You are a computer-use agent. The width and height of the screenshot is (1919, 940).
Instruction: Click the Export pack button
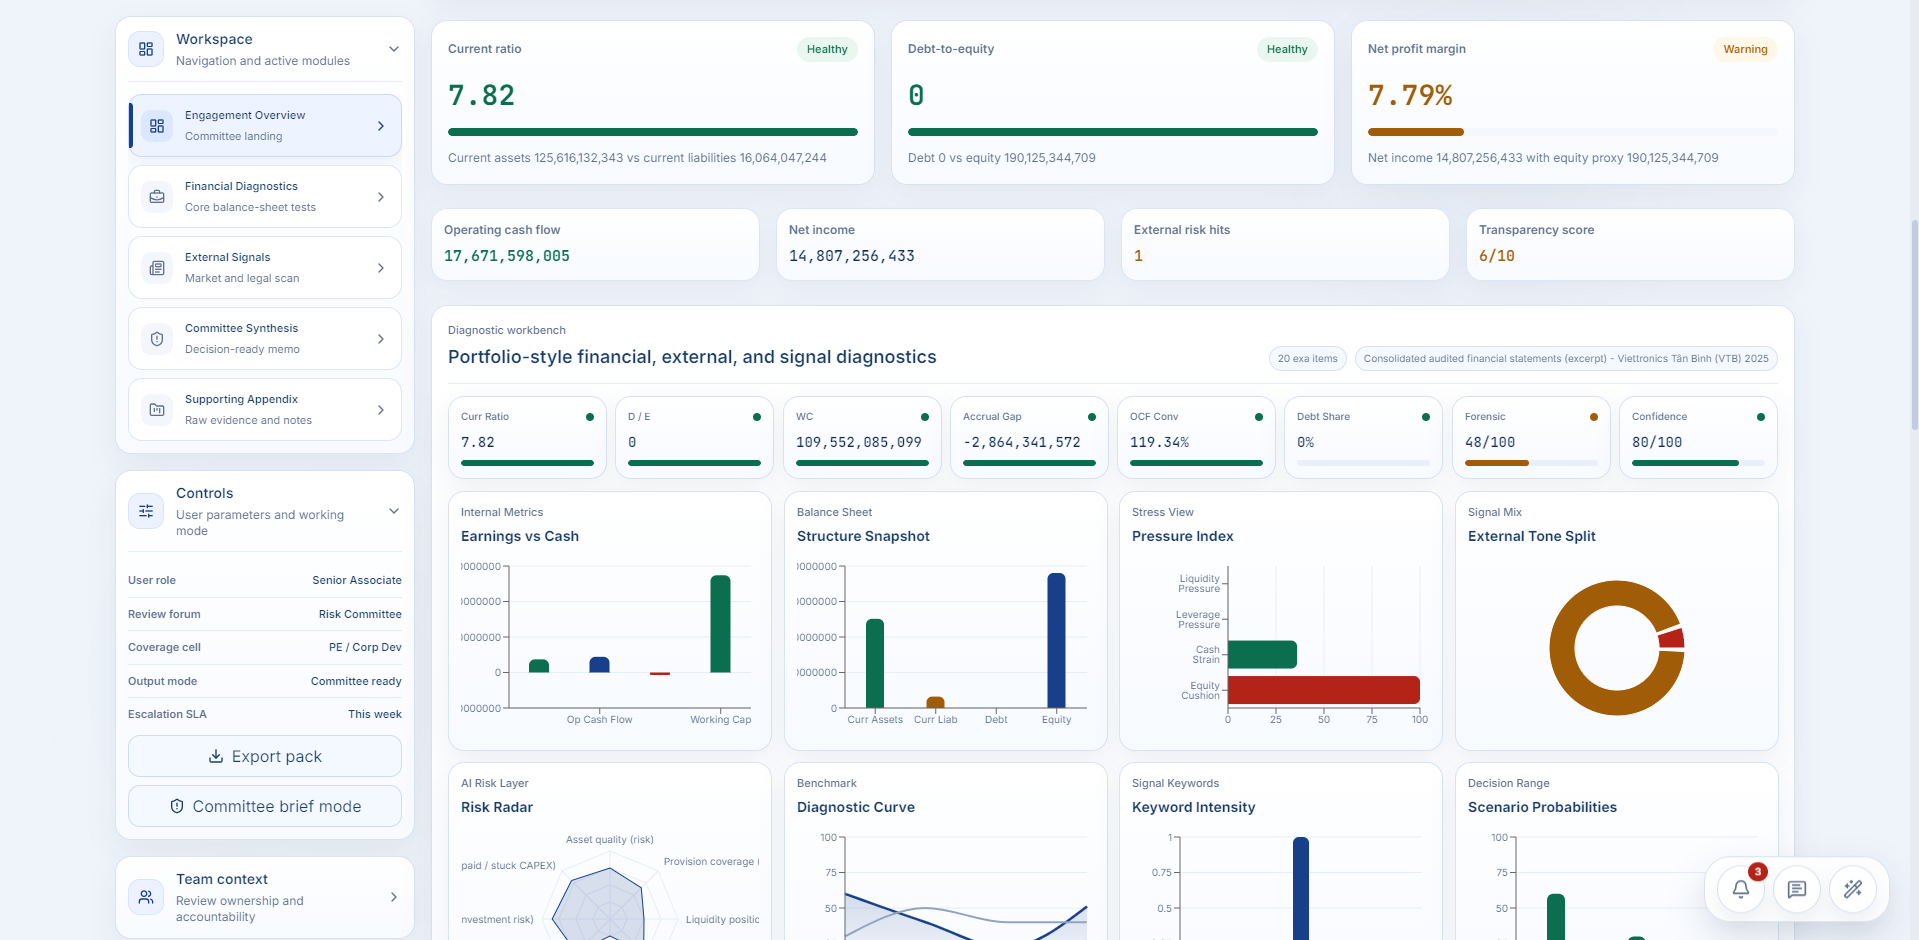point(265,756)
